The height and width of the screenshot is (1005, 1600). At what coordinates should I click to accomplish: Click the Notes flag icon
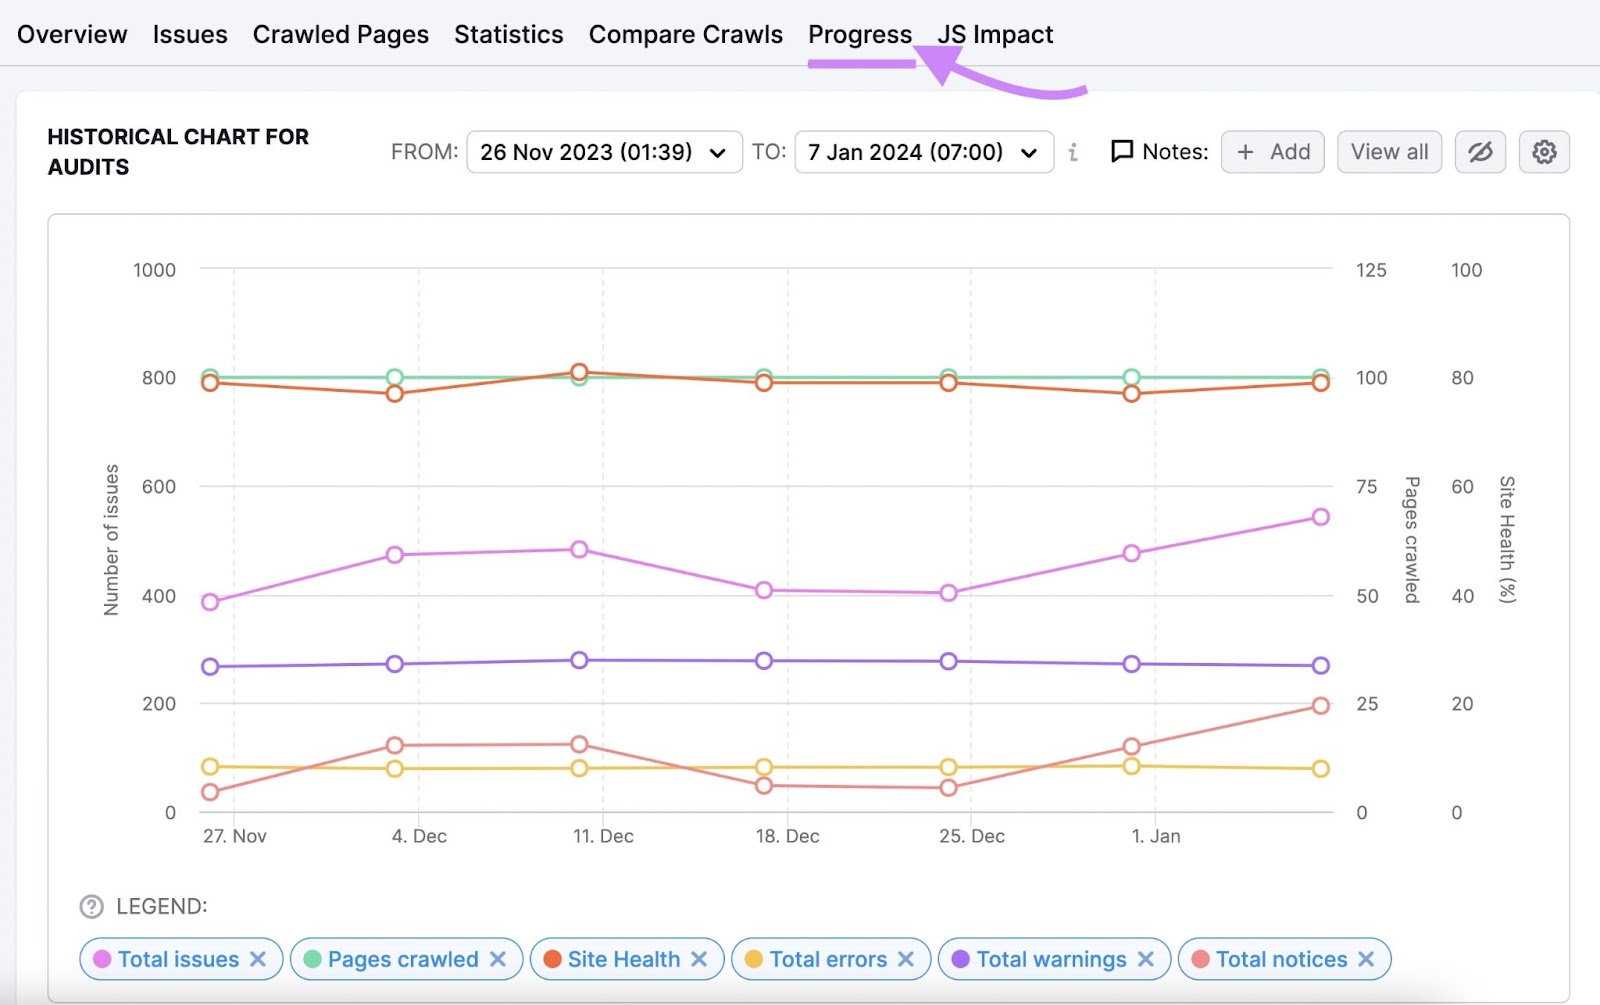tap(1122, 151)
